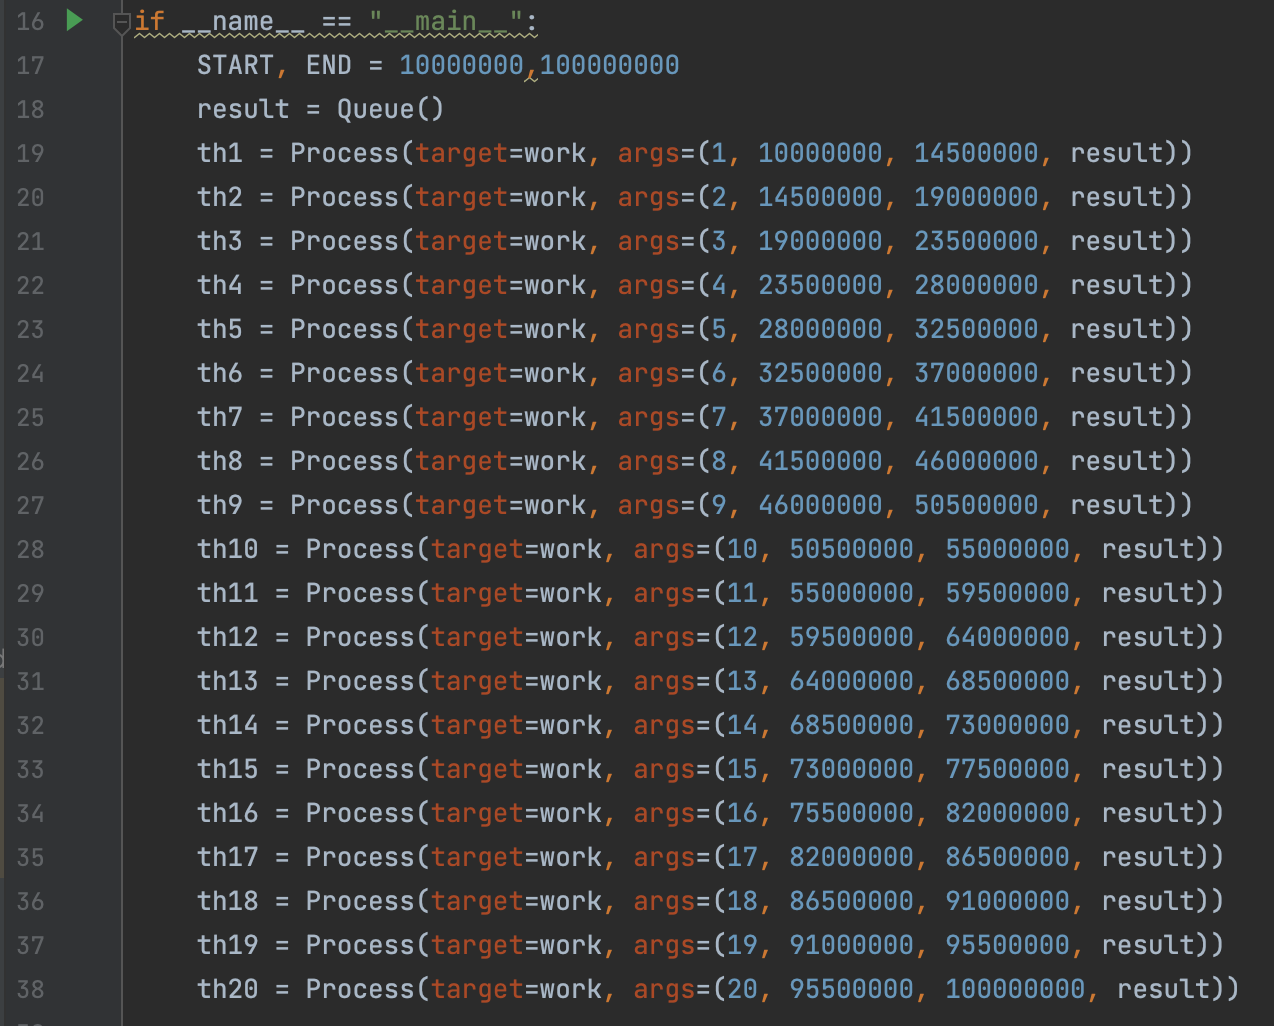1274x1026 pixels.
Task: Click the green run arrow in gutter
Action: pos(74,20)
